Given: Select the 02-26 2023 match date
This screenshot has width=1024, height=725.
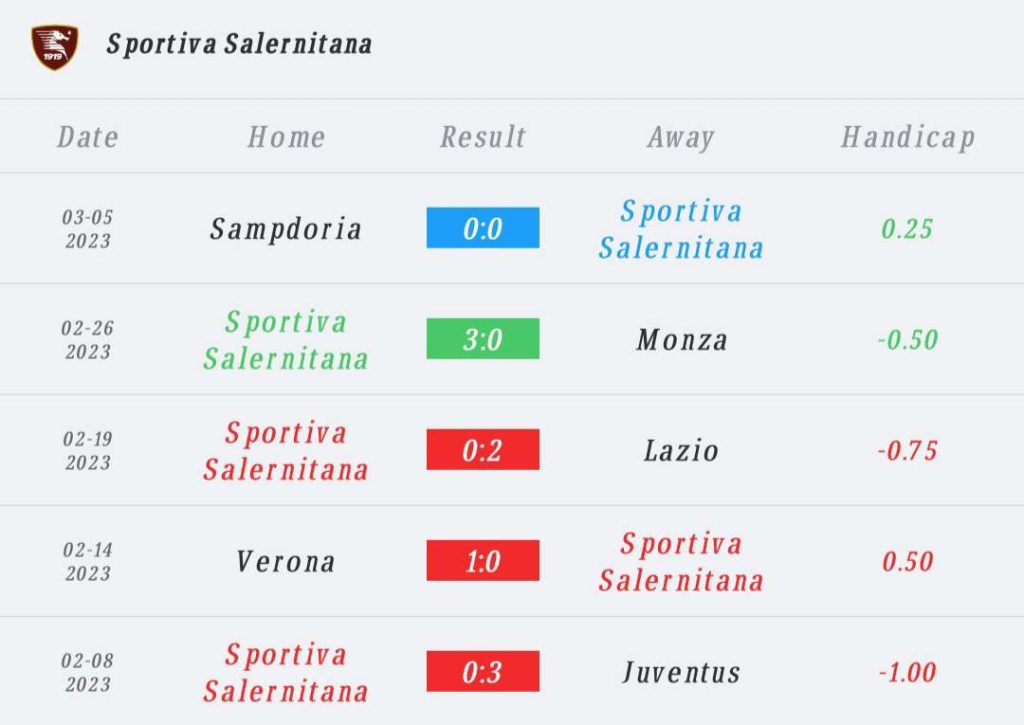Looking at the screenshot, I should [88, 340].
